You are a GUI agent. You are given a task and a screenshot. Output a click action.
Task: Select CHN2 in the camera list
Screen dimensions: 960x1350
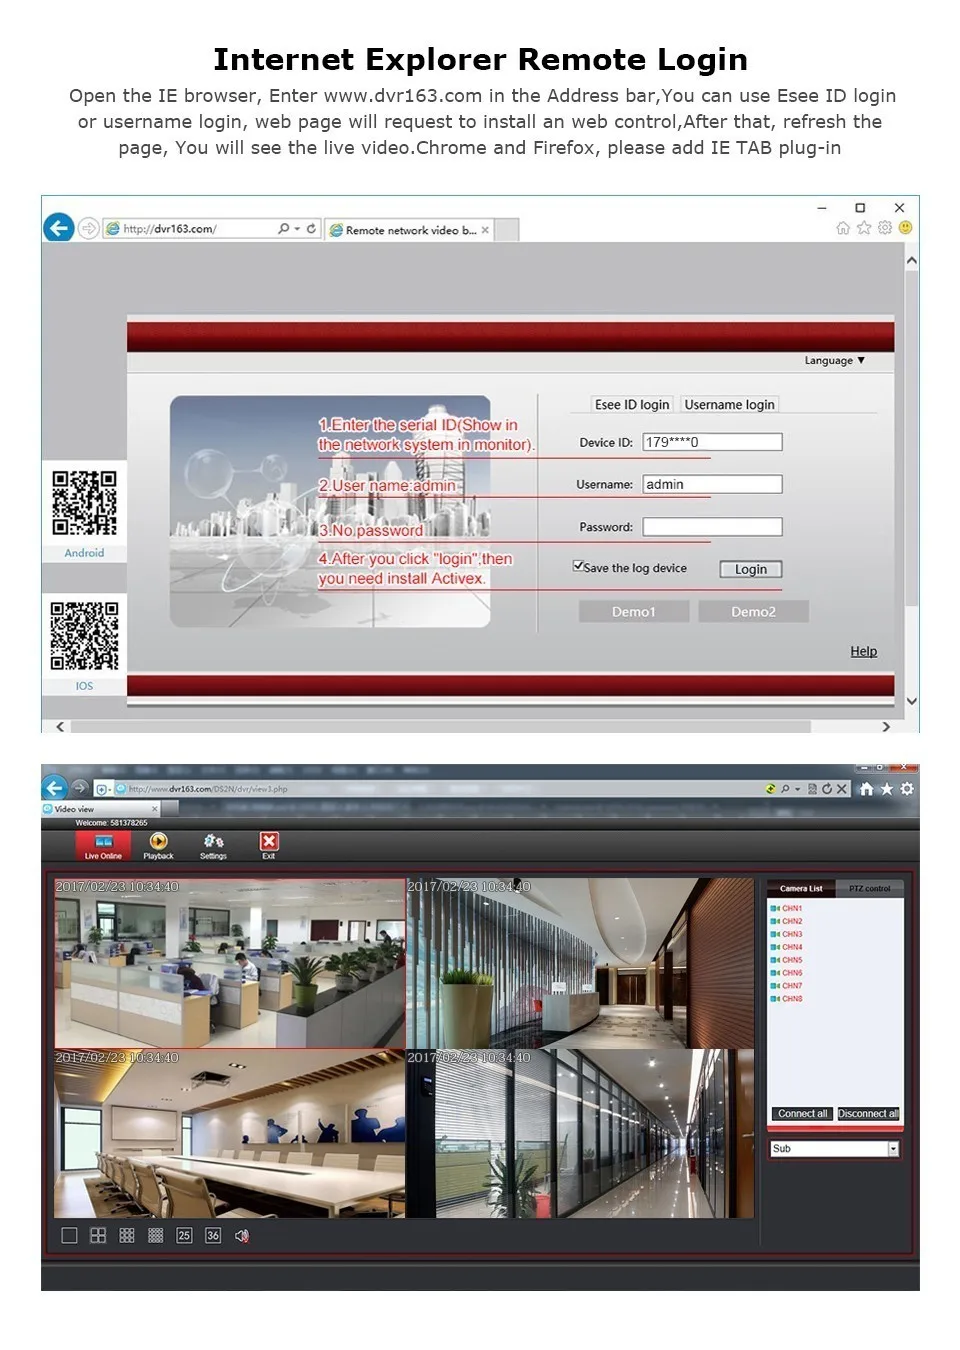coord(786,921)
